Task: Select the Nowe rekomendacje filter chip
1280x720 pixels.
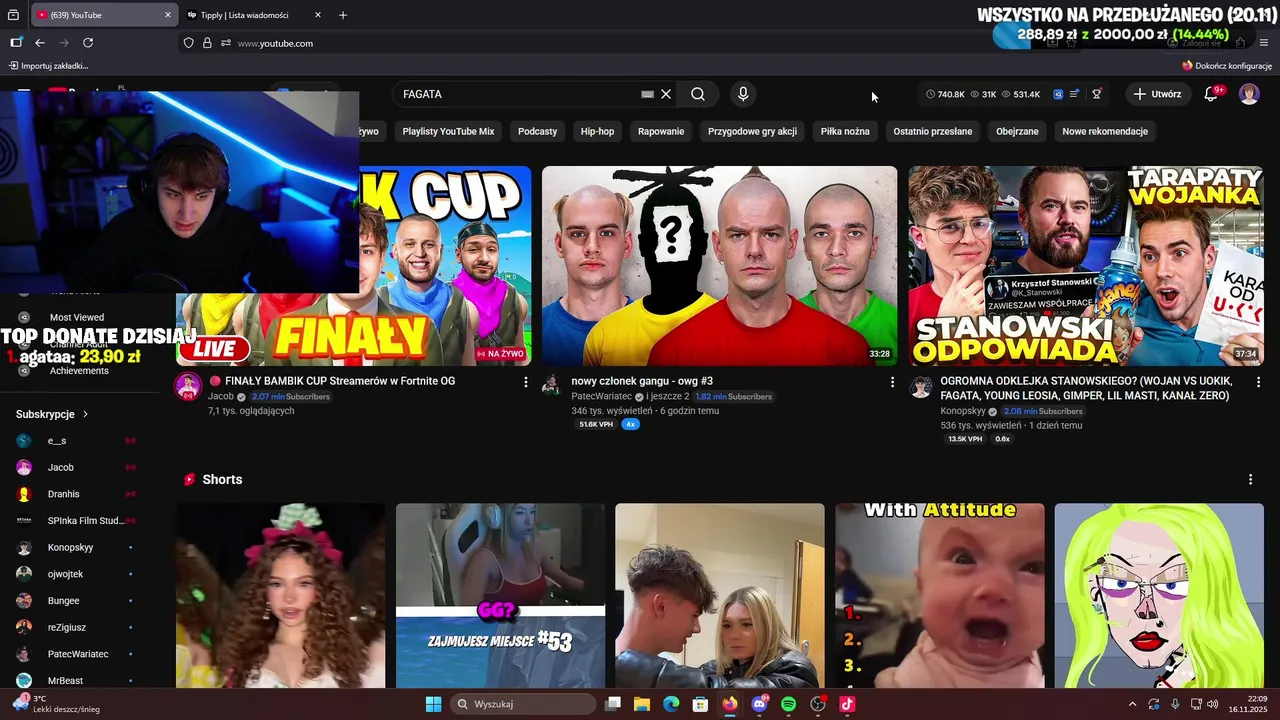Action: click(1105, 131)
